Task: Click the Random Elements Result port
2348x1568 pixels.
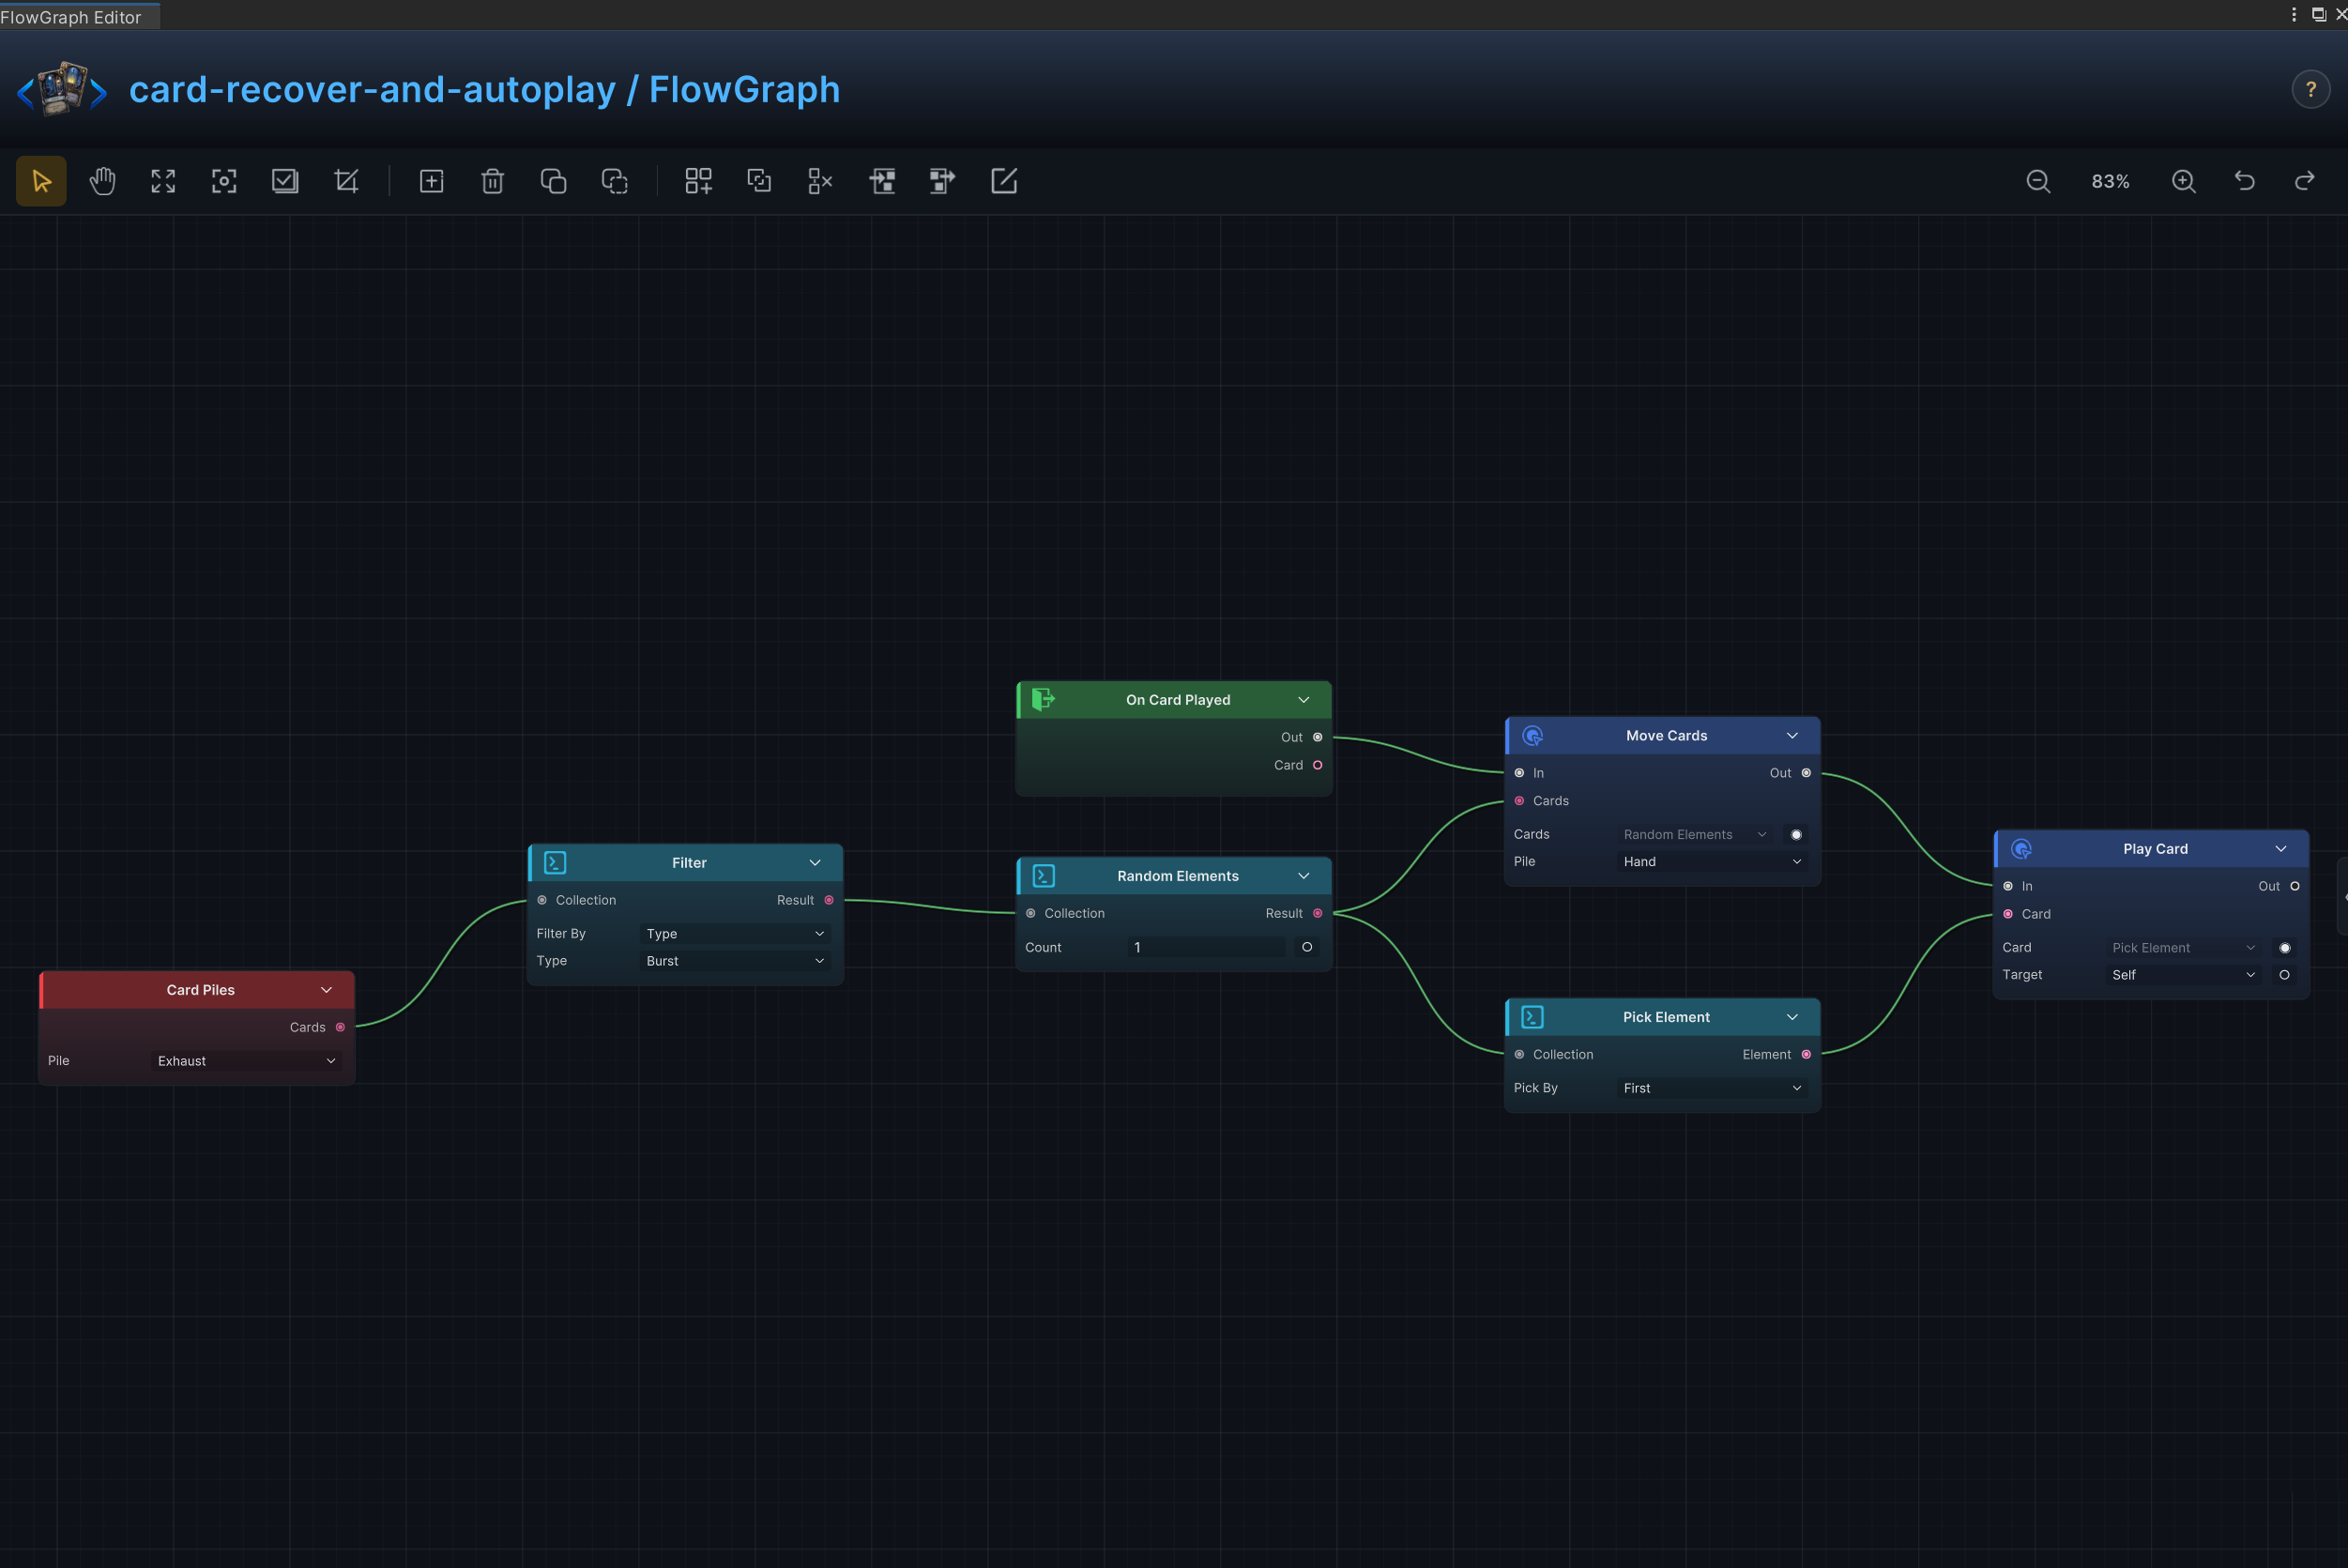Action: (1318, 913)
